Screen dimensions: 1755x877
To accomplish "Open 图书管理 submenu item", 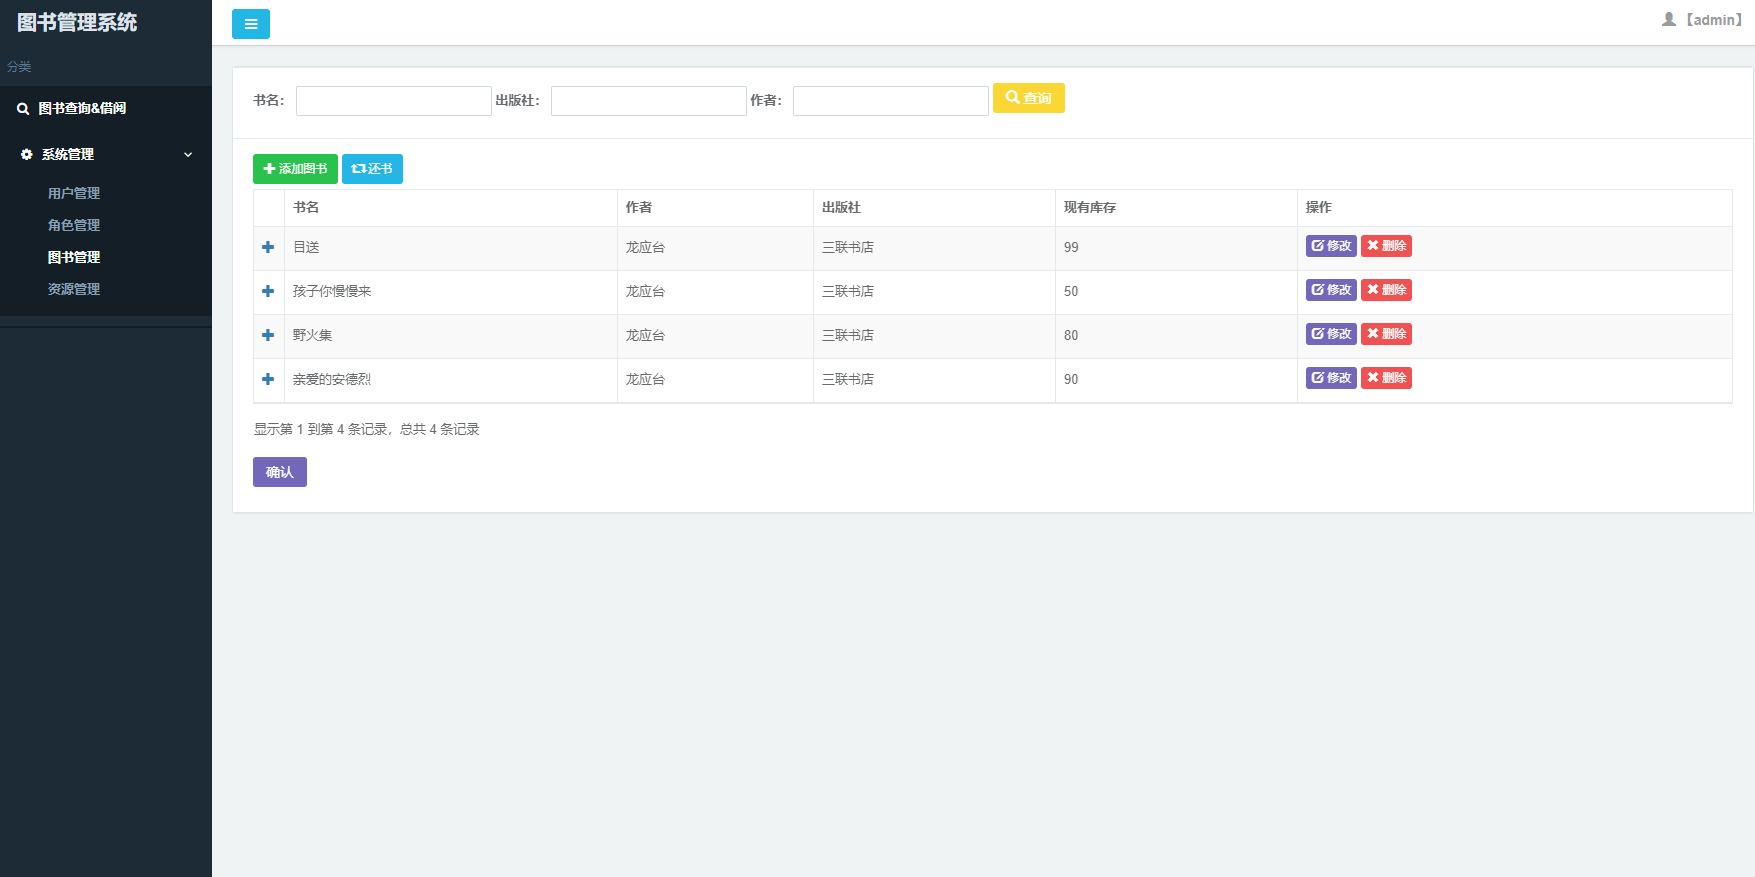I will click(74, 257).
